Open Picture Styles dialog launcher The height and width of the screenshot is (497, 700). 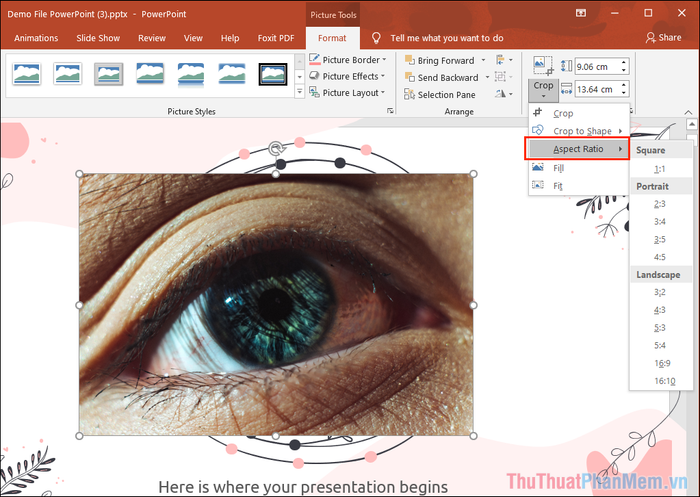[390, 111]
